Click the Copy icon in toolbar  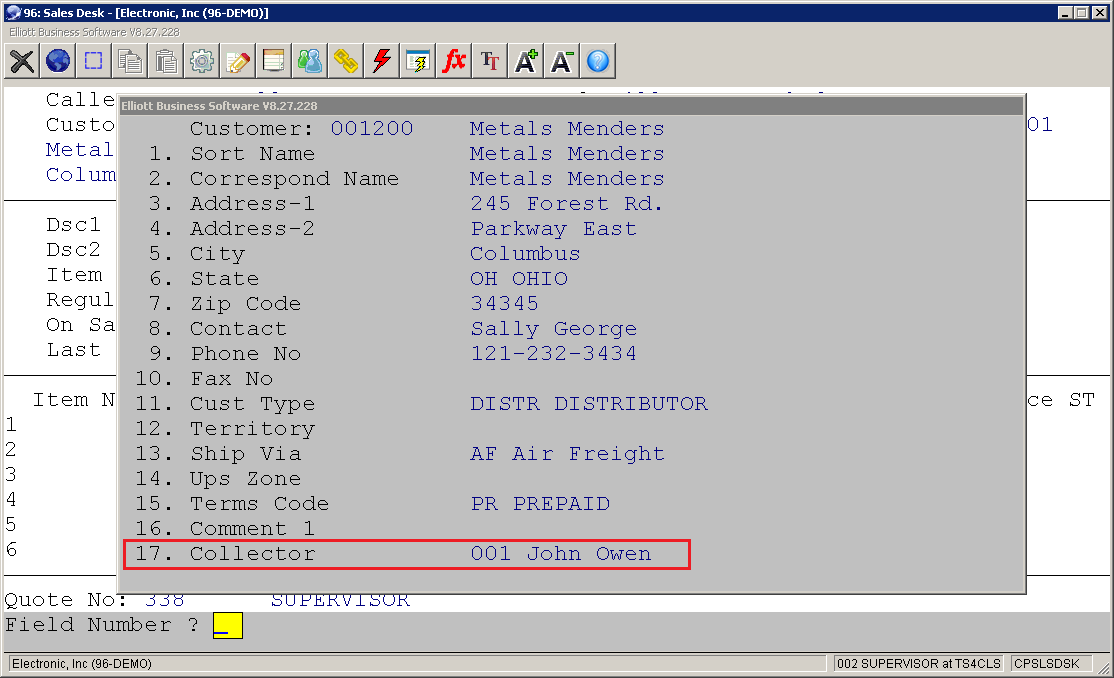click(130, 61)
